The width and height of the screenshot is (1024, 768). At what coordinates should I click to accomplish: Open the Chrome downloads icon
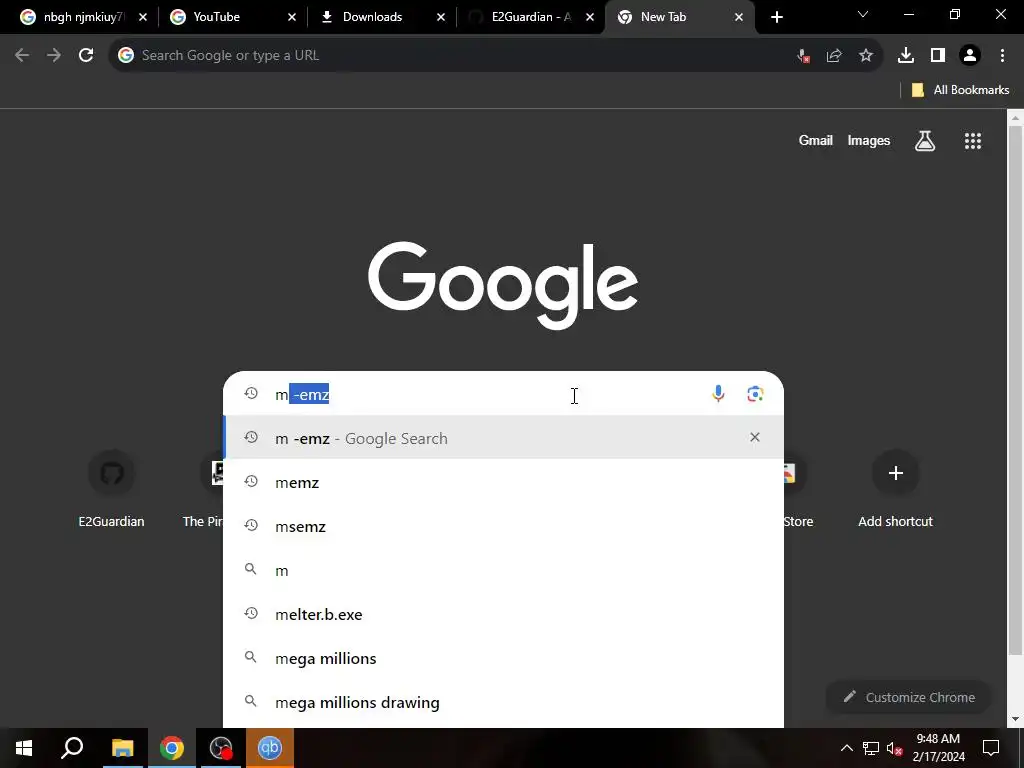(906, 56)
